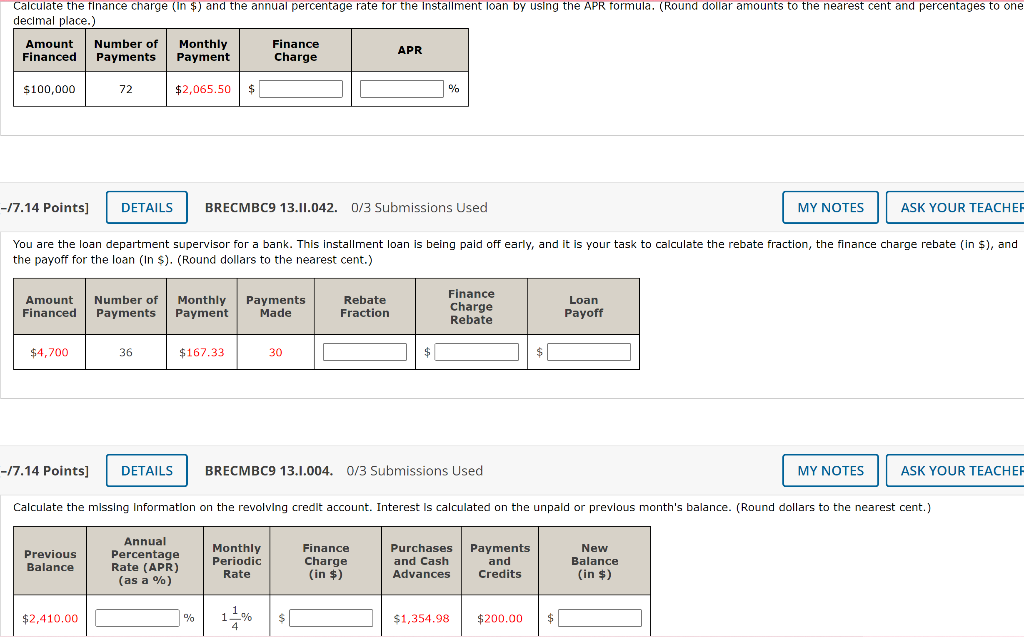Image resolution: width=1024 pixels, height=637 pixels.
Task: Click the Finance Charge input for the $100,000 loan
Action: click(x=301, y=89)
